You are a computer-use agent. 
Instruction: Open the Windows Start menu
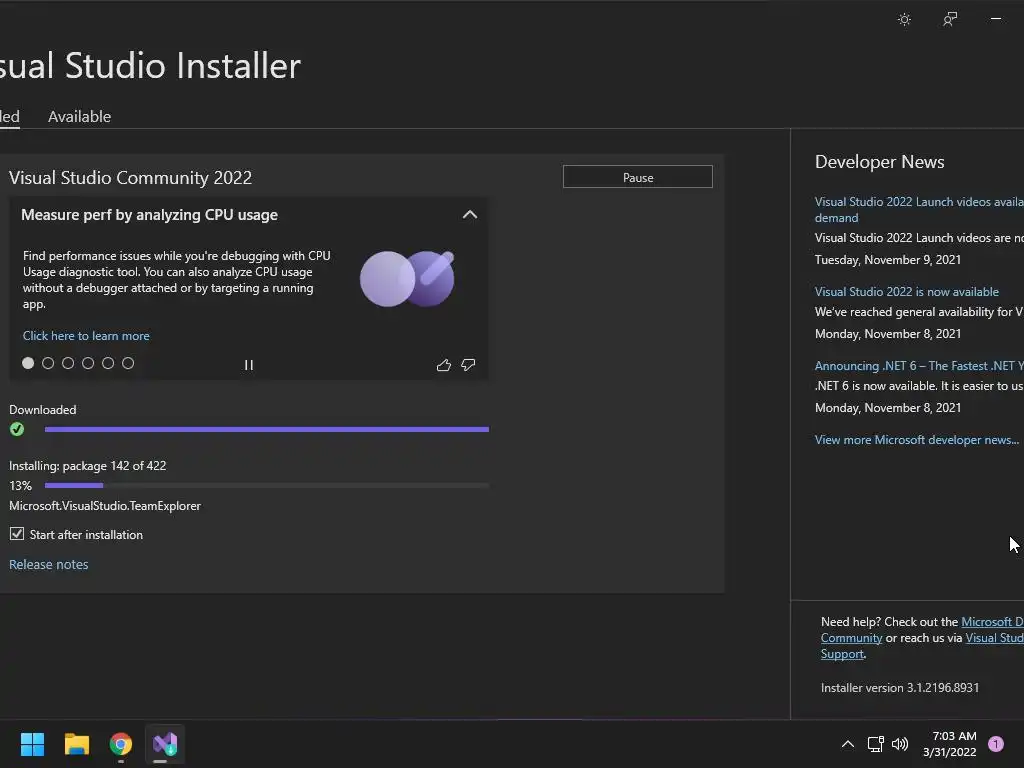click(x=32, y=744)
